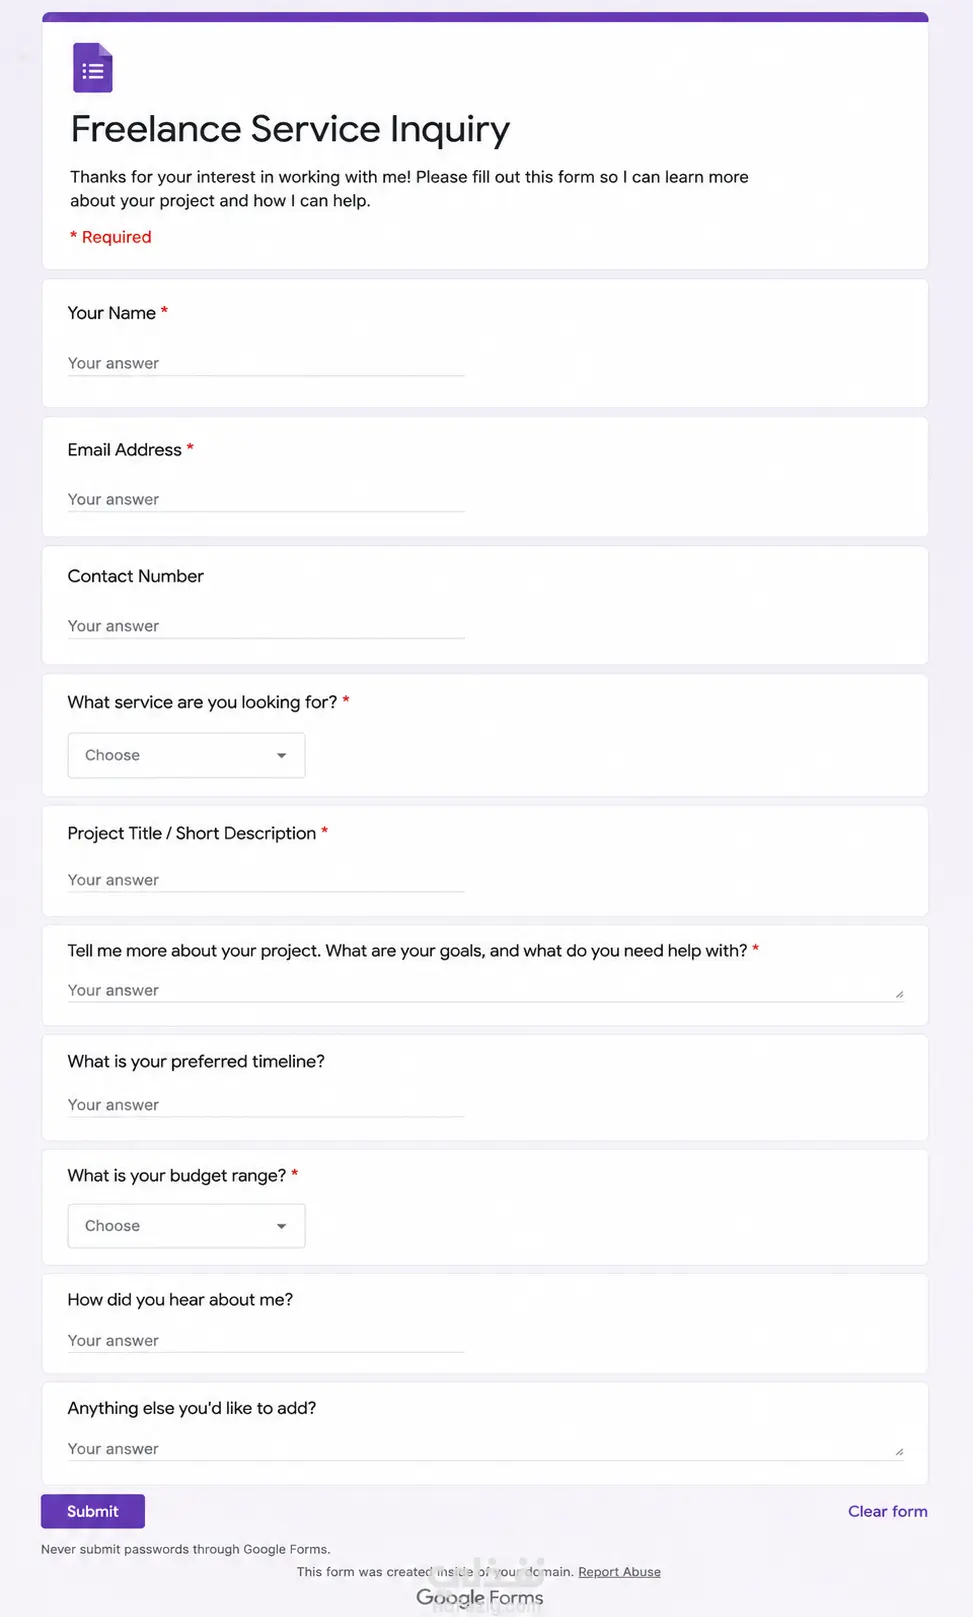
Task: Focus the 'Anything else' text area
Action: click(x=485, y=1448)
